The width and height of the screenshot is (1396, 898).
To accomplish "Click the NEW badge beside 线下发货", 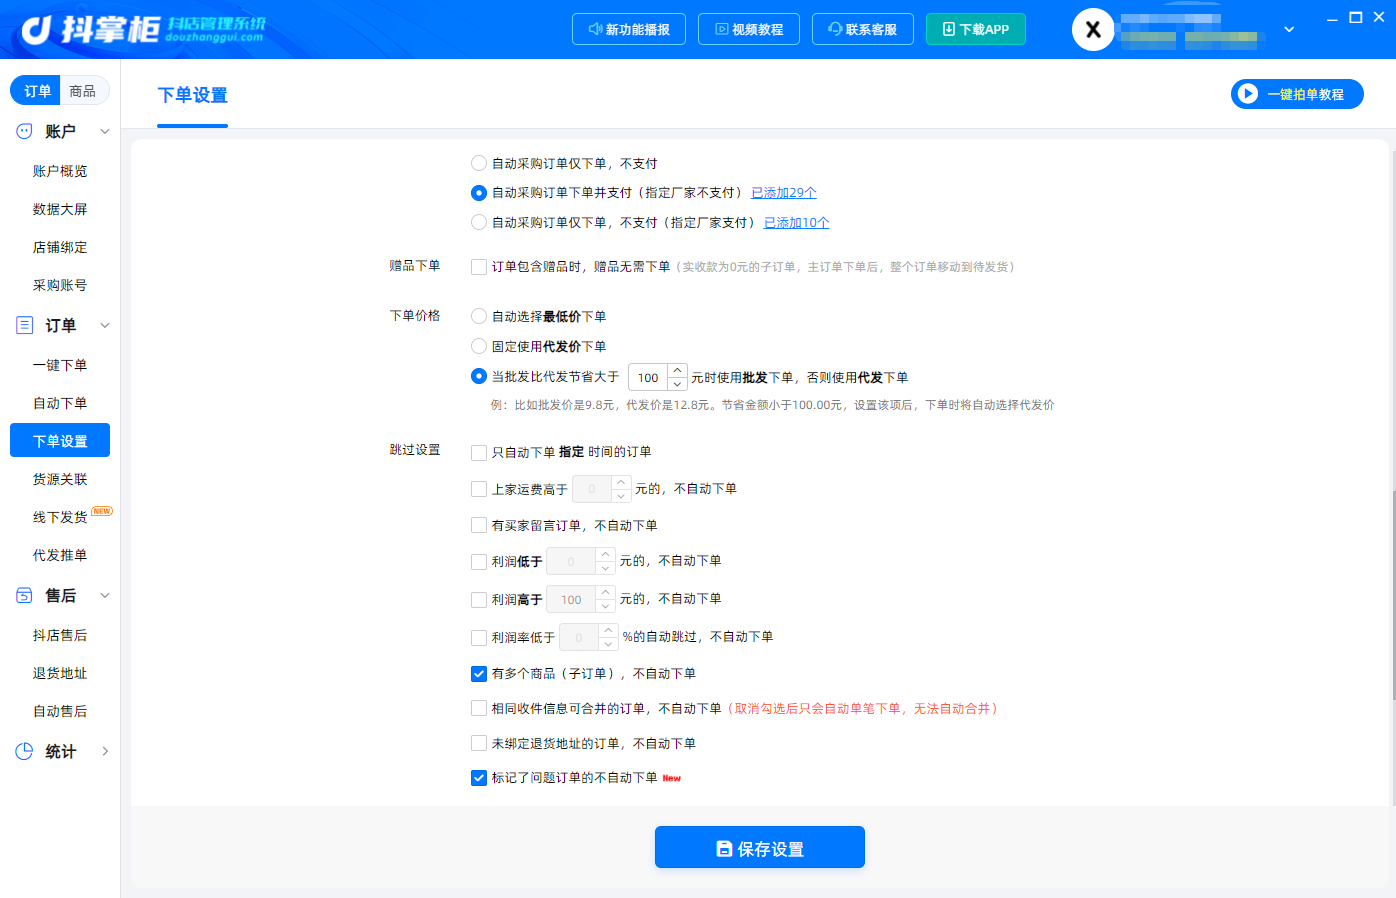I will [102, 511].
